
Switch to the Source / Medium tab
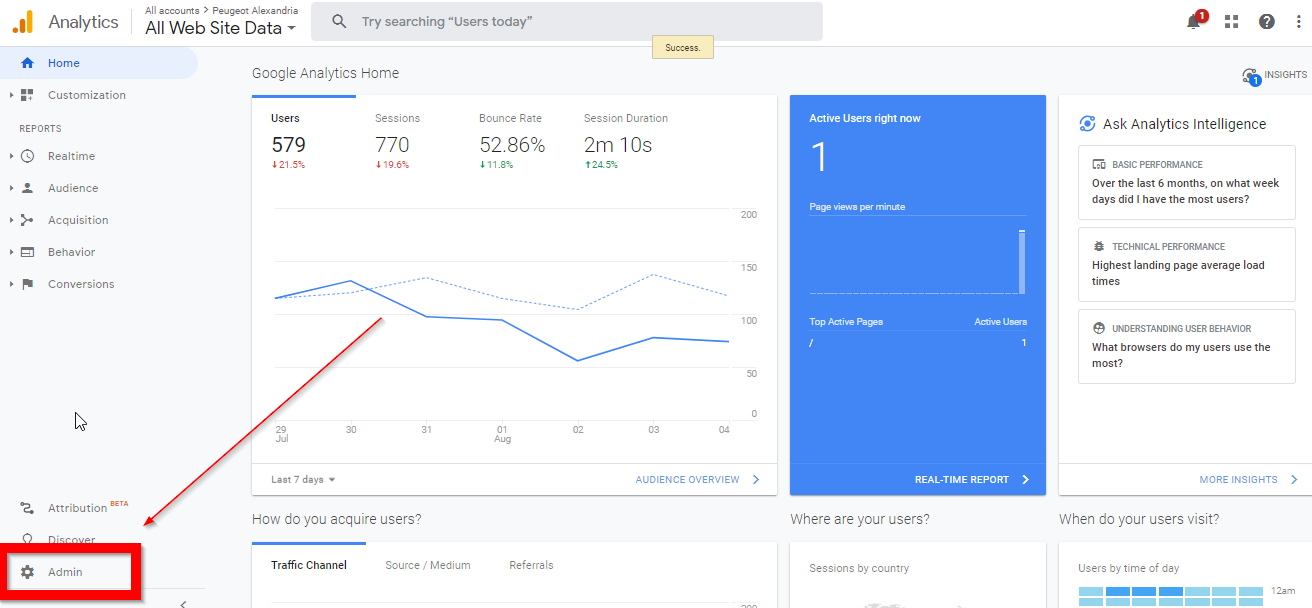428,564
